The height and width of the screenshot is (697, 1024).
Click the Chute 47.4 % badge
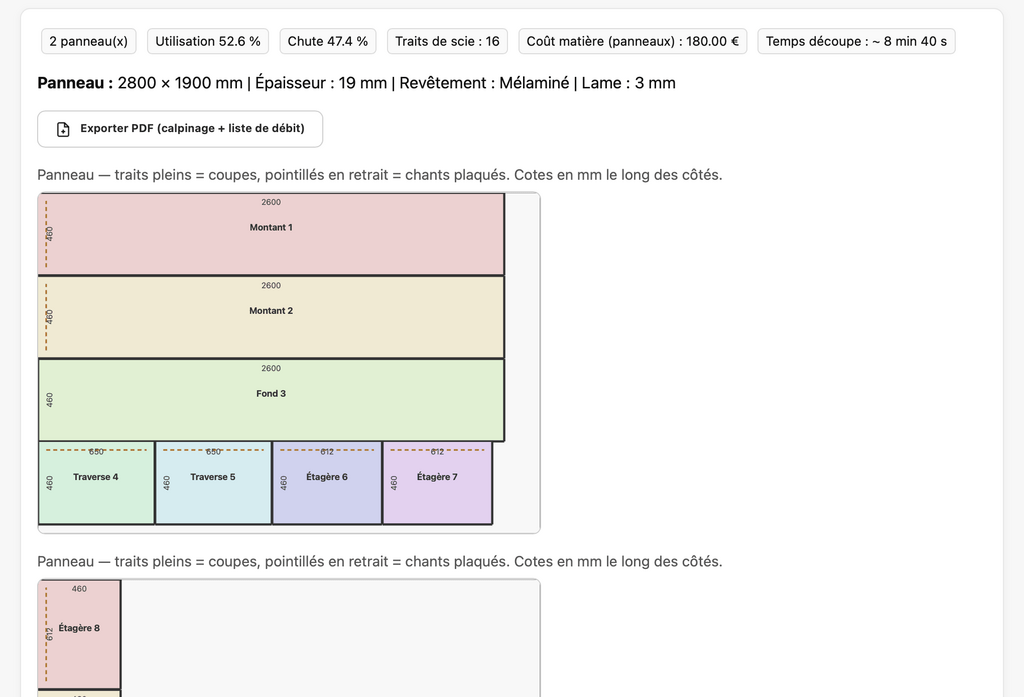point(327,41)
